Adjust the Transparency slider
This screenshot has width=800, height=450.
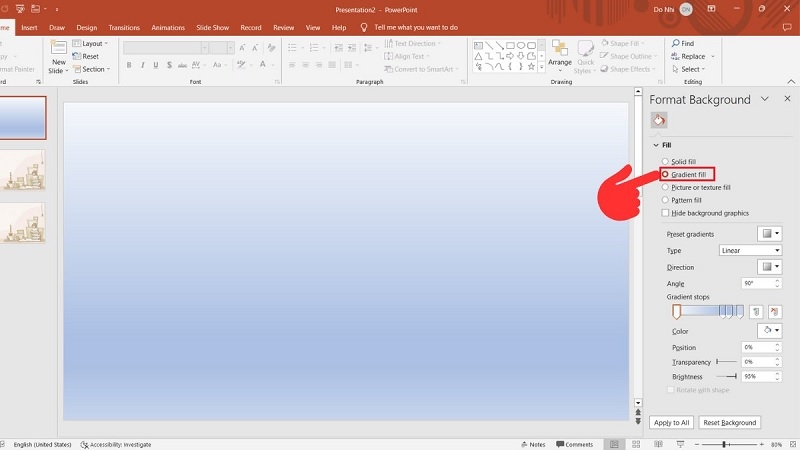coord(726,362)
